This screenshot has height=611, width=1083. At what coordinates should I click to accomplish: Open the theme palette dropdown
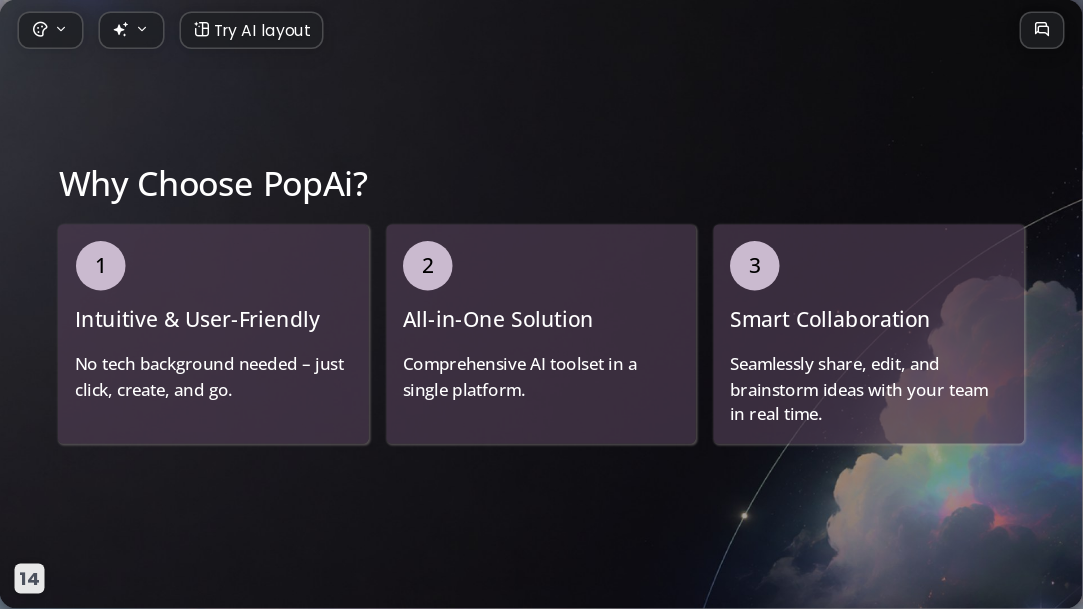50,30
